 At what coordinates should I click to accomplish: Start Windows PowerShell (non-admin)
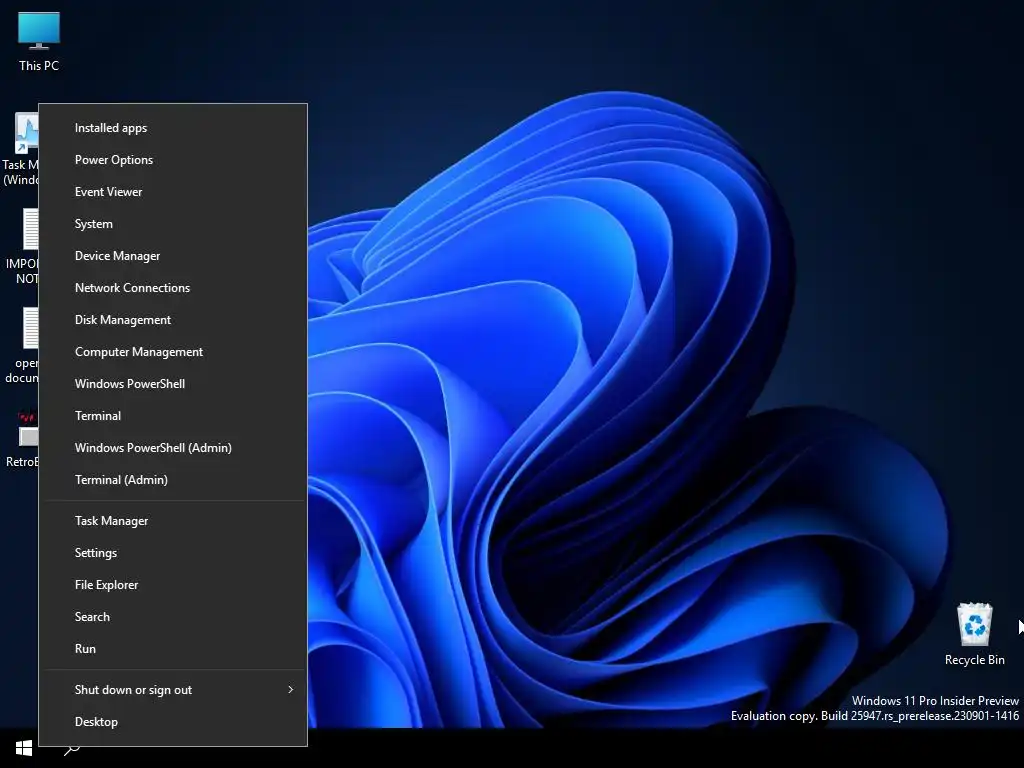tap(173, 384)
